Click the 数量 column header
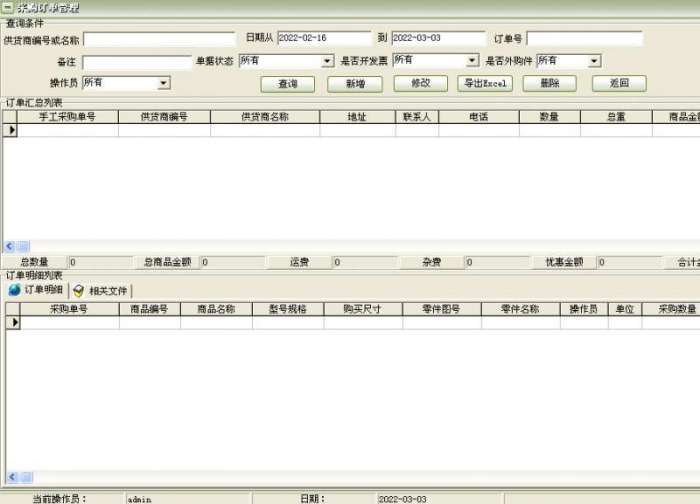 550,117
